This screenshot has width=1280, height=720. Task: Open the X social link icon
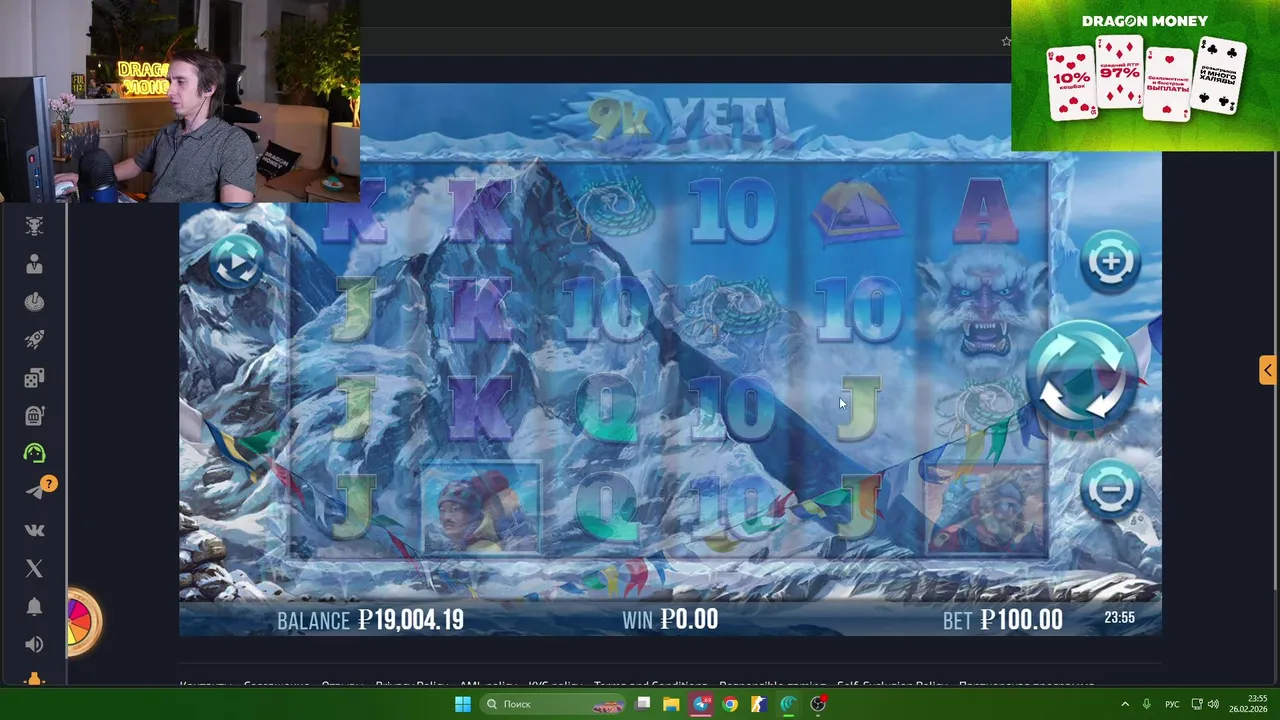[34, 568]
